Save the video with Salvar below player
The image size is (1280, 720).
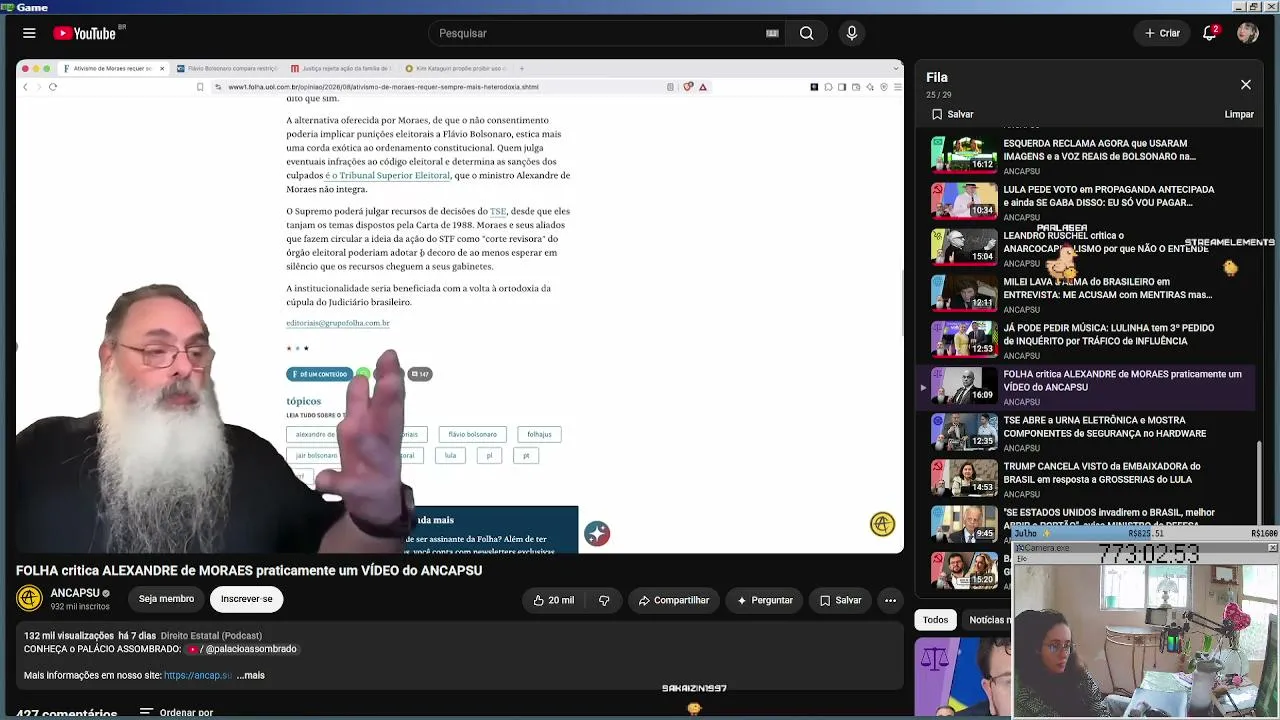[x=840, y=600]
